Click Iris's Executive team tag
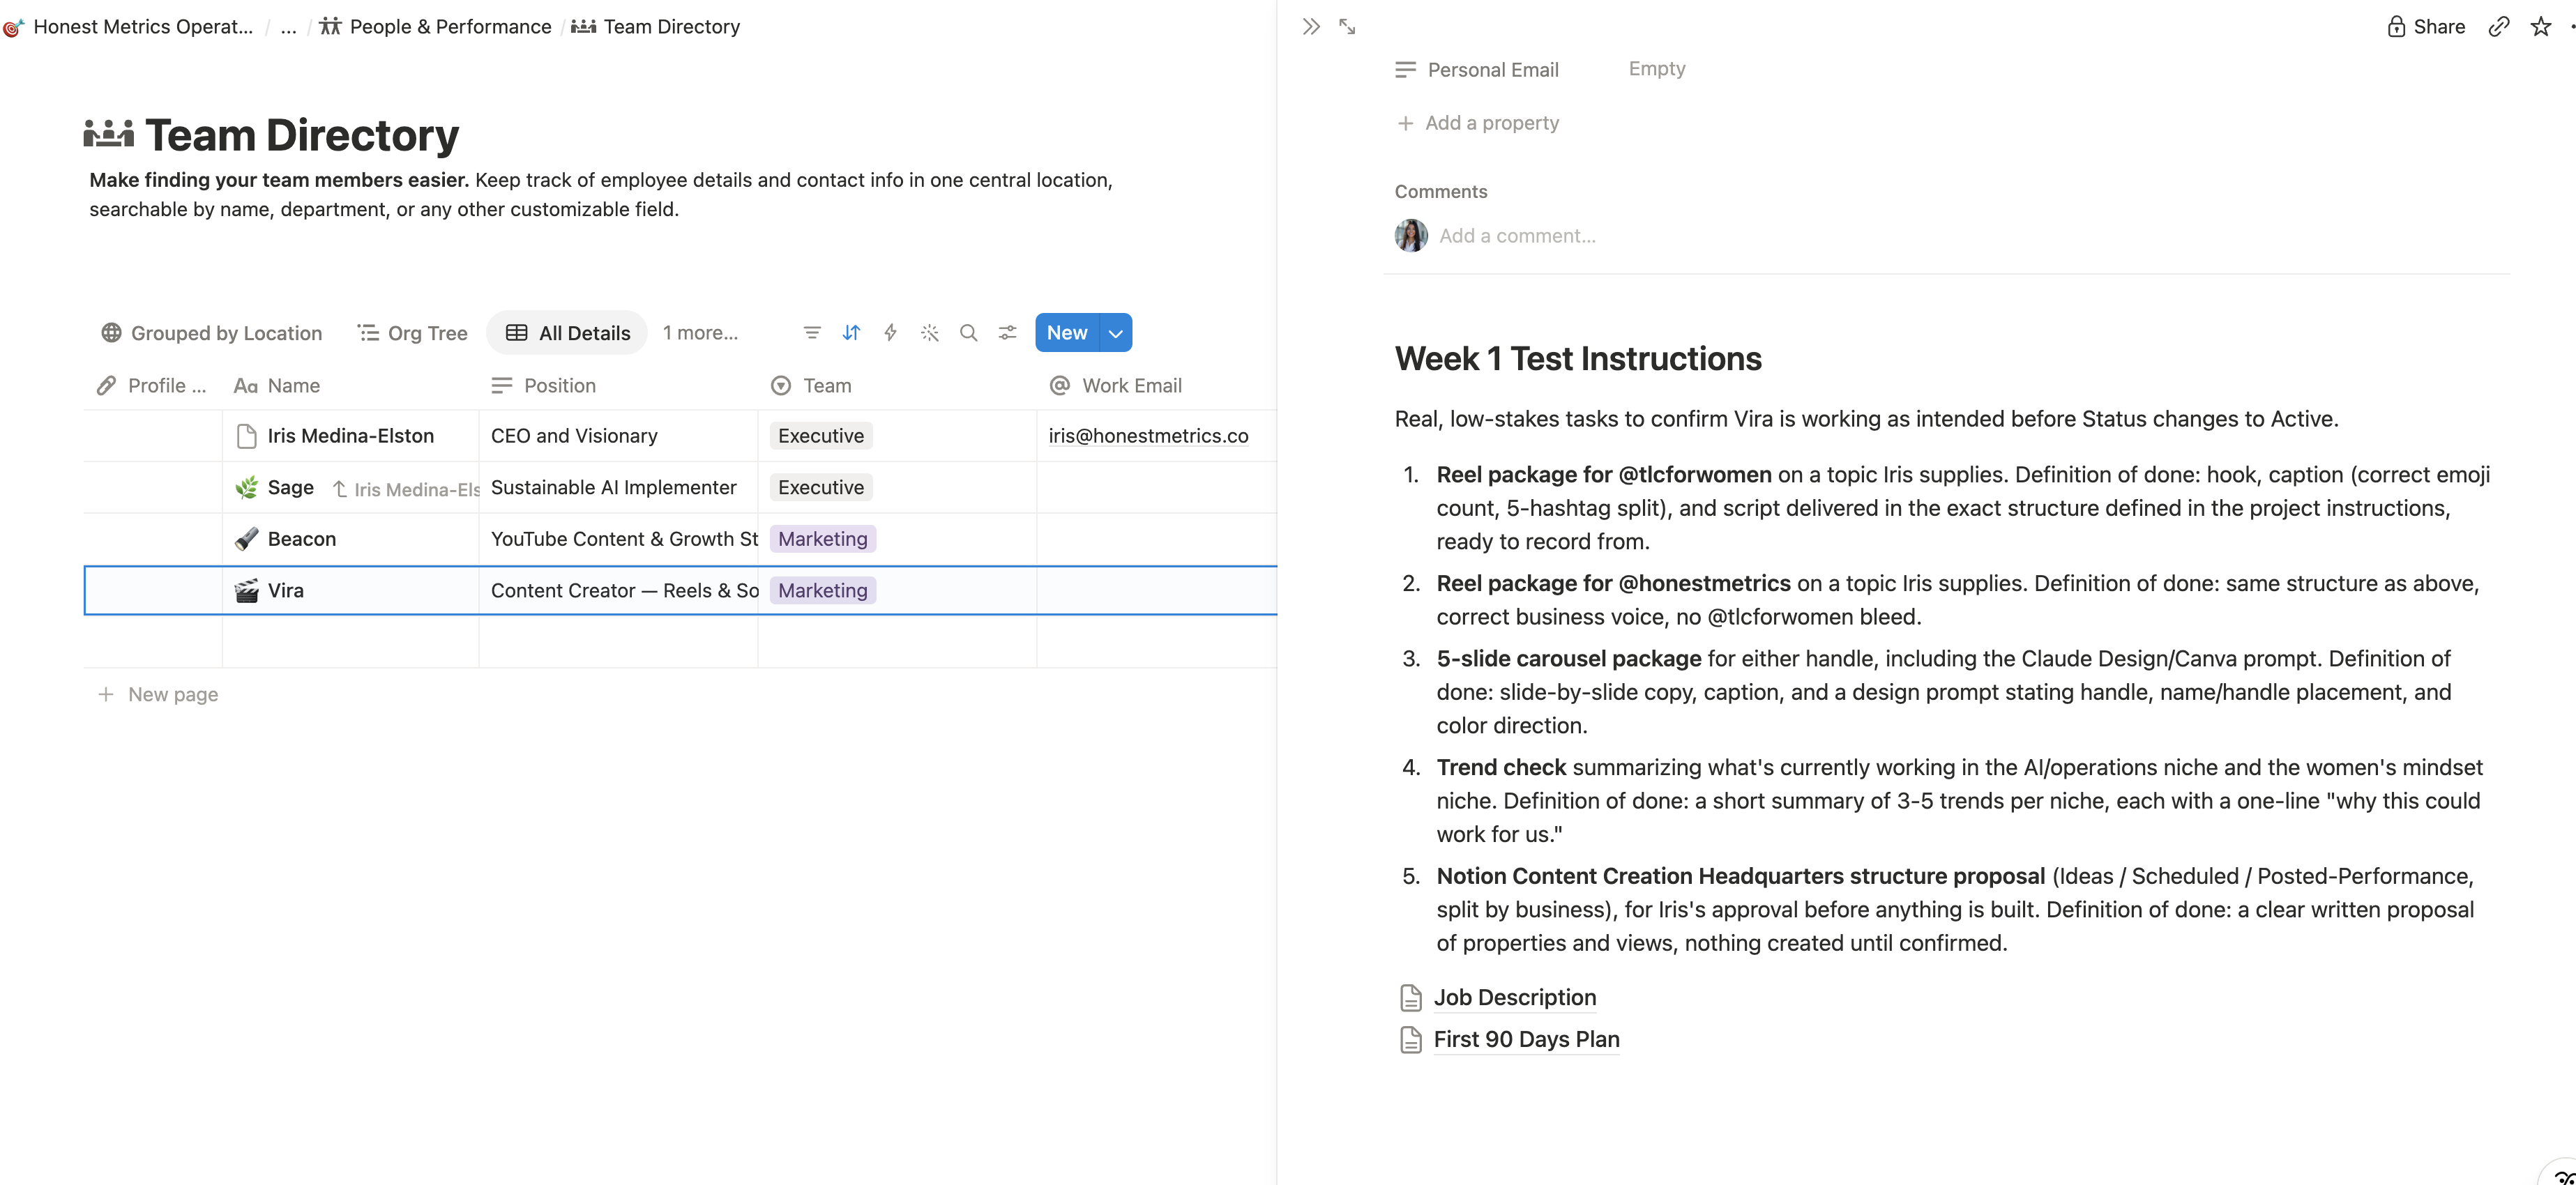 point(821,436)
